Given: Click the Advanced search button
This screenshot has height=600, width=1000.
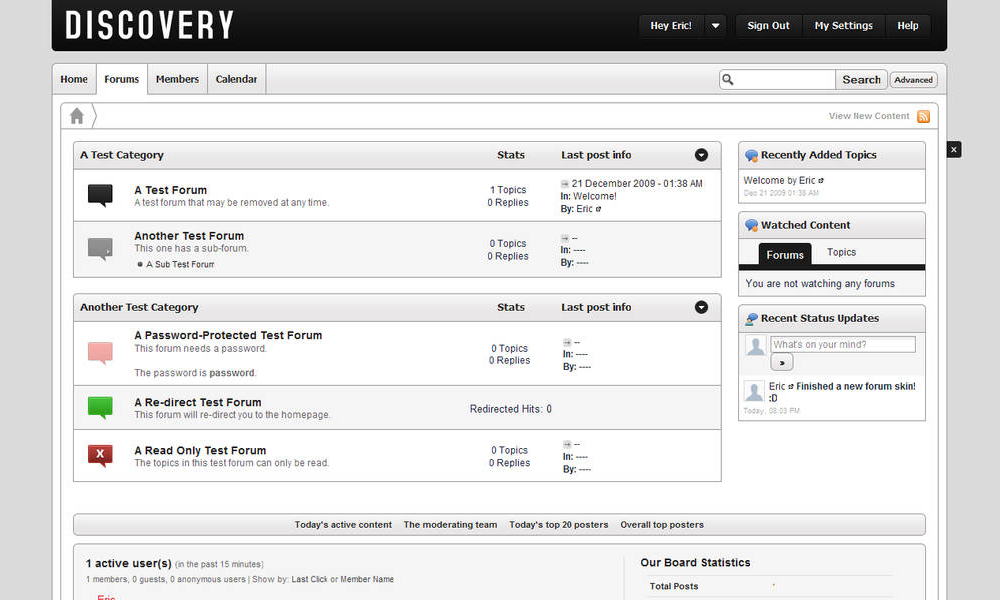Looking at the screenshot, I should coord(913,80).
